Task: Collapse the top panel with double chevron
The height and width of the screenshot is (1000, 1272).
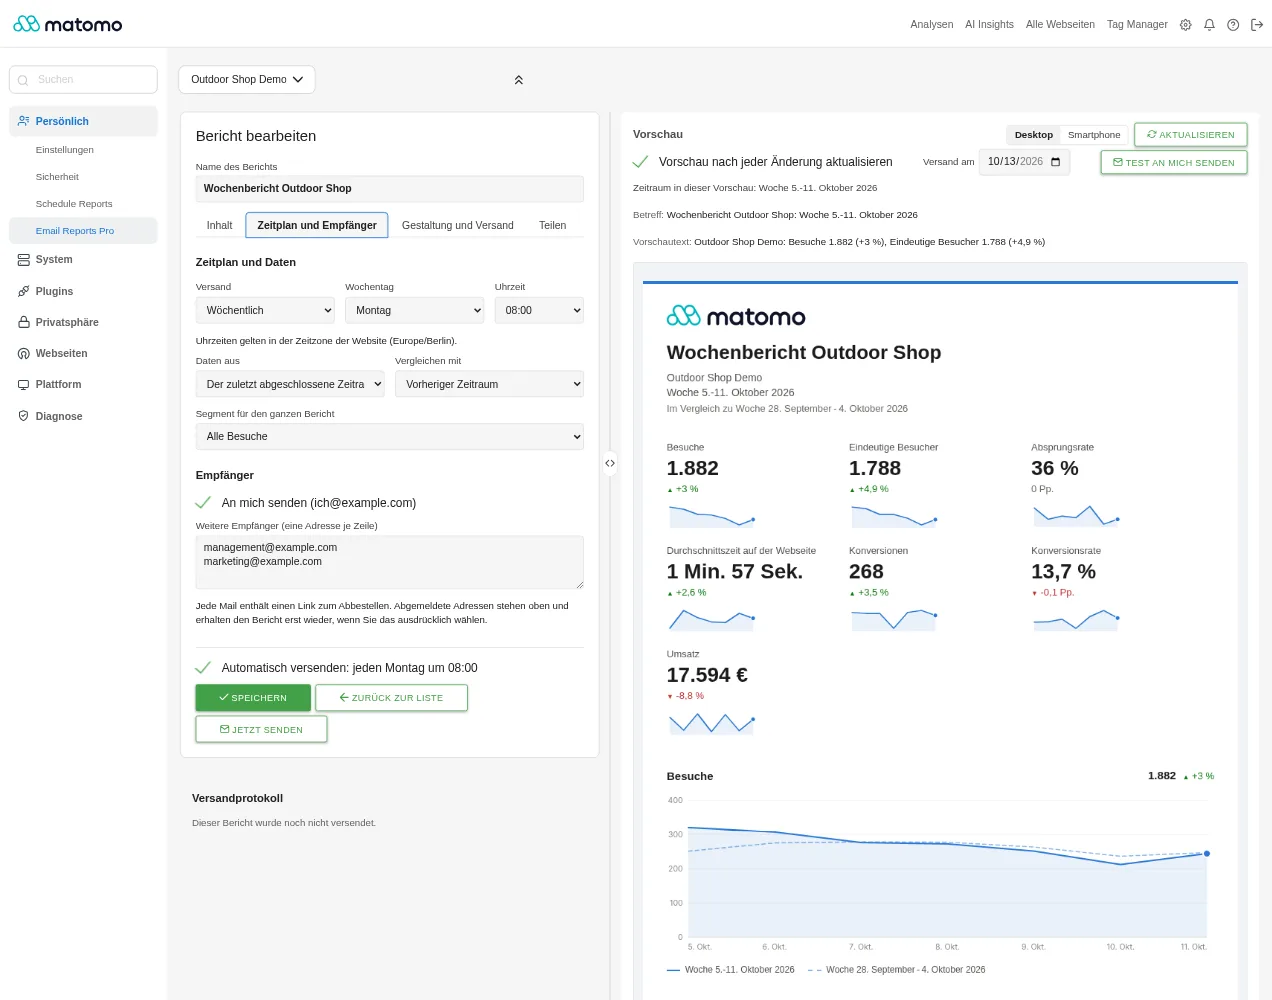Action: click(x=518, y=80)
